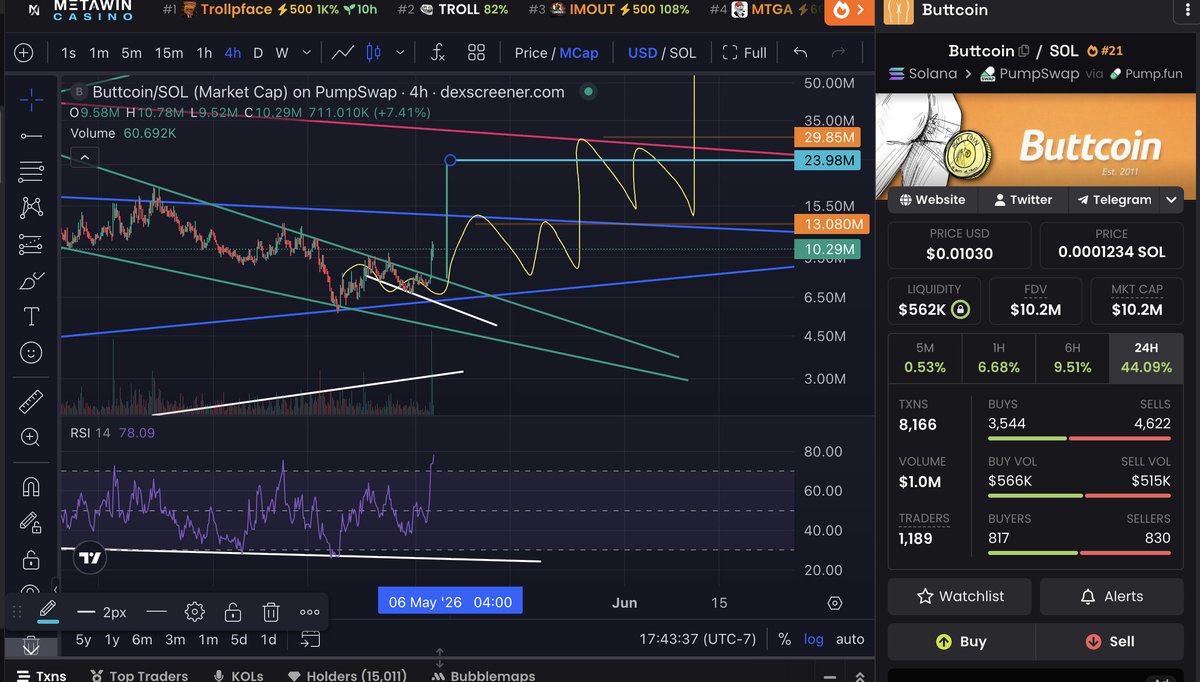Select the 4h interval

coord(233,53)
